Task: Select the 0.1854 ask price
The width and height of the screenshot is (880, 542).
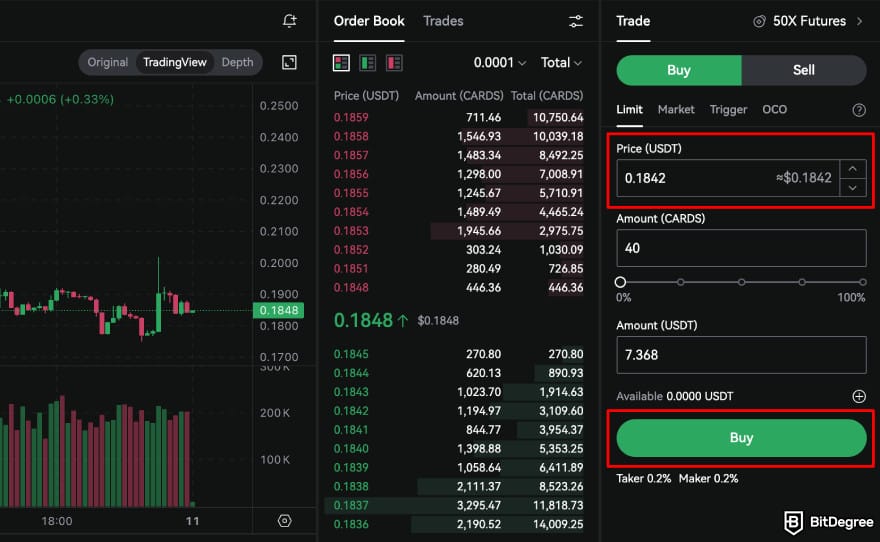Action: pyautogui.click(x=351, y=212)
